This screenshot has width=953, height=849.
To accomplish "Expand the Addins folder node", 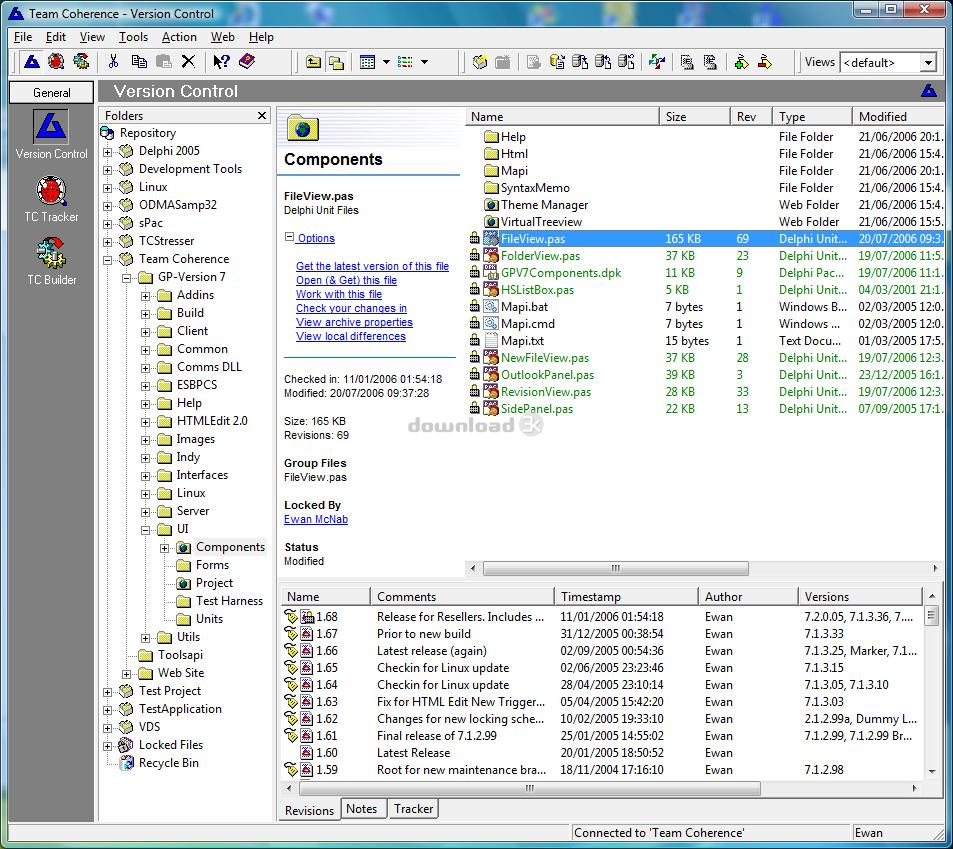I will tap(145, 296).
